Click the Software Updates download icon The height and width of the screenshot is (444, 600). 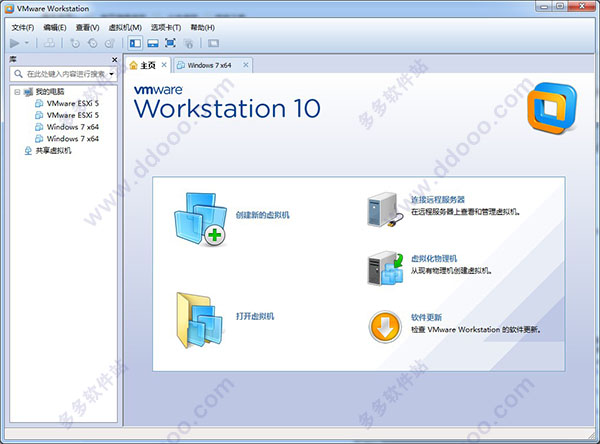[x=385, y=325]
